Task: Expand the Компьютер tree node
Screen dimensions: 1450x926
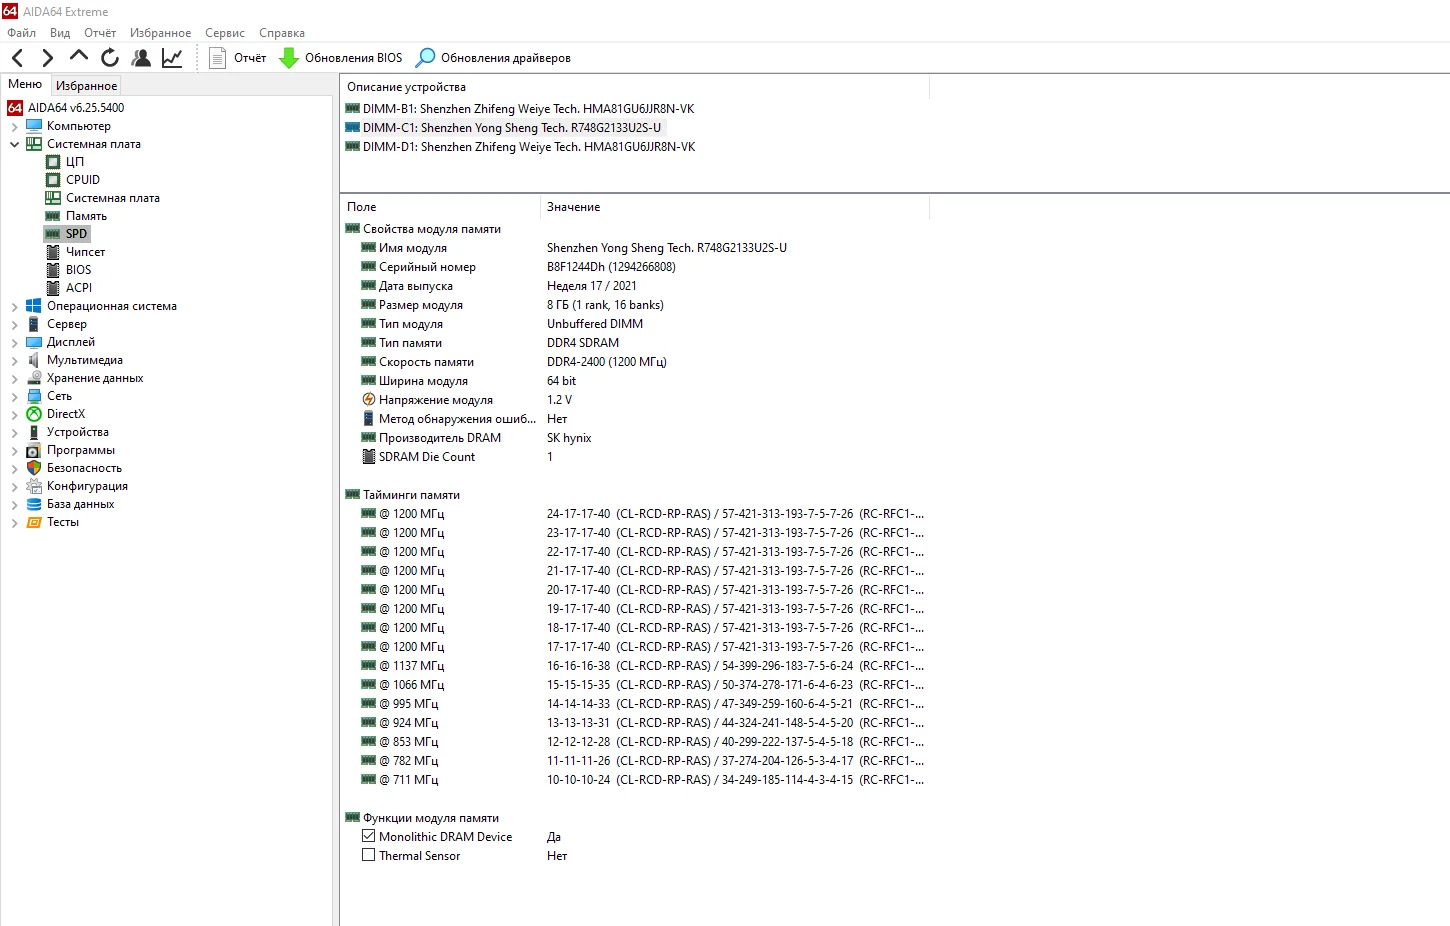Action: [14, 126]
